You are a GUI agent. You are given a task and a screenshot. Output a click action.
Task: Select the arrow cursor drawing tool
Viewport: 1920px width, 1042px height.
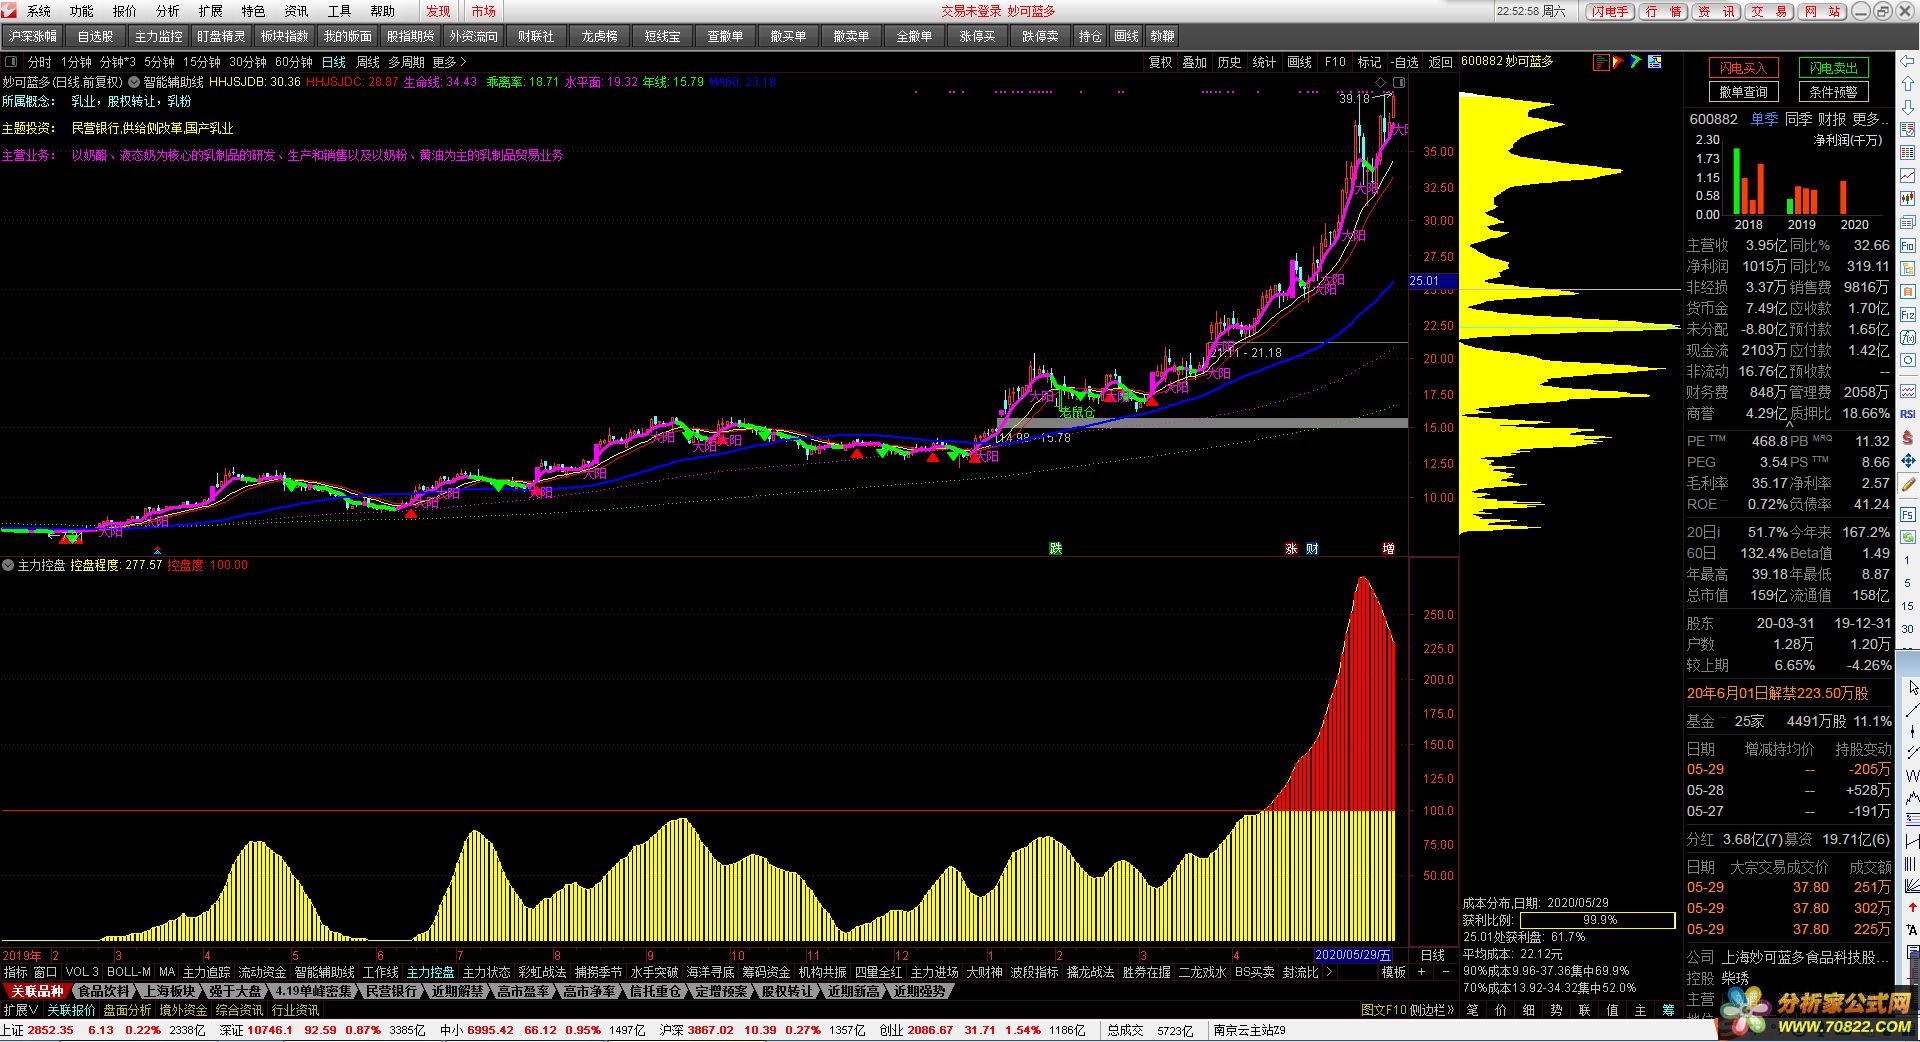[1912, 687]
